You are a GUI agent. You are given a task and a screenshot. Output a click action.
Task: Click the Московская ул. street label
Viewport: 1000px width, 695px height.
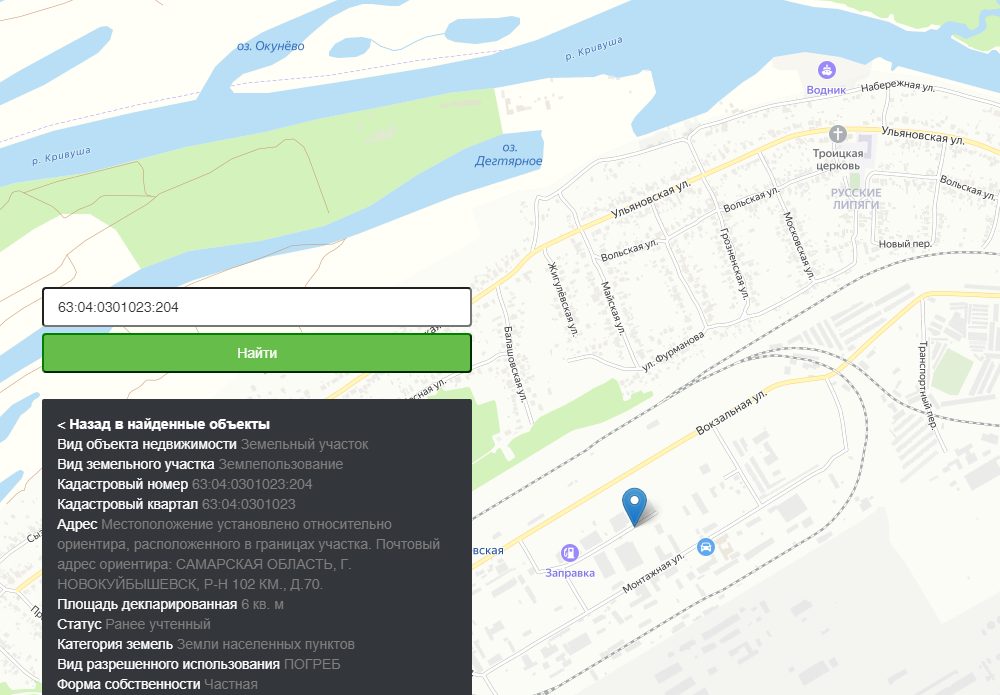click(x=798, y=246)
